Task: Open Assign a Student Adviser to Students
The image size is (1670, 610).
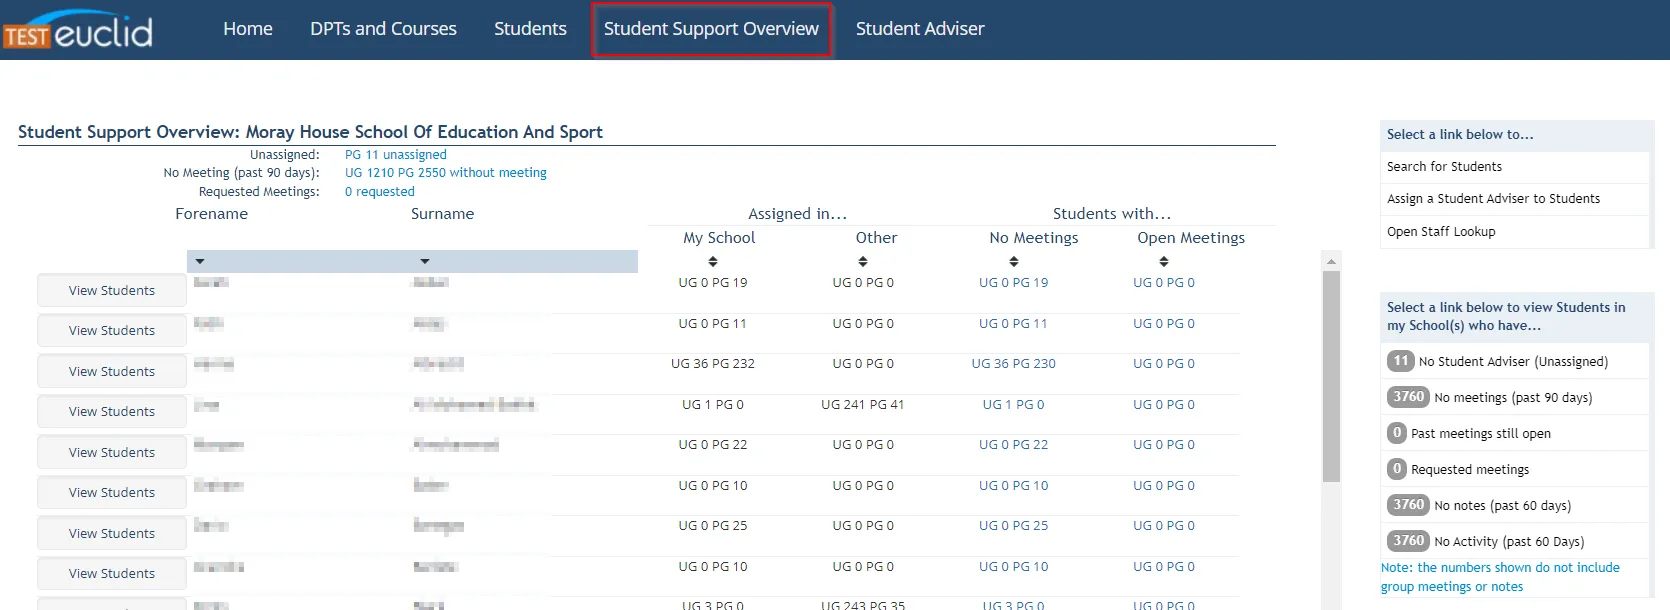Action: click(1493, 199)
